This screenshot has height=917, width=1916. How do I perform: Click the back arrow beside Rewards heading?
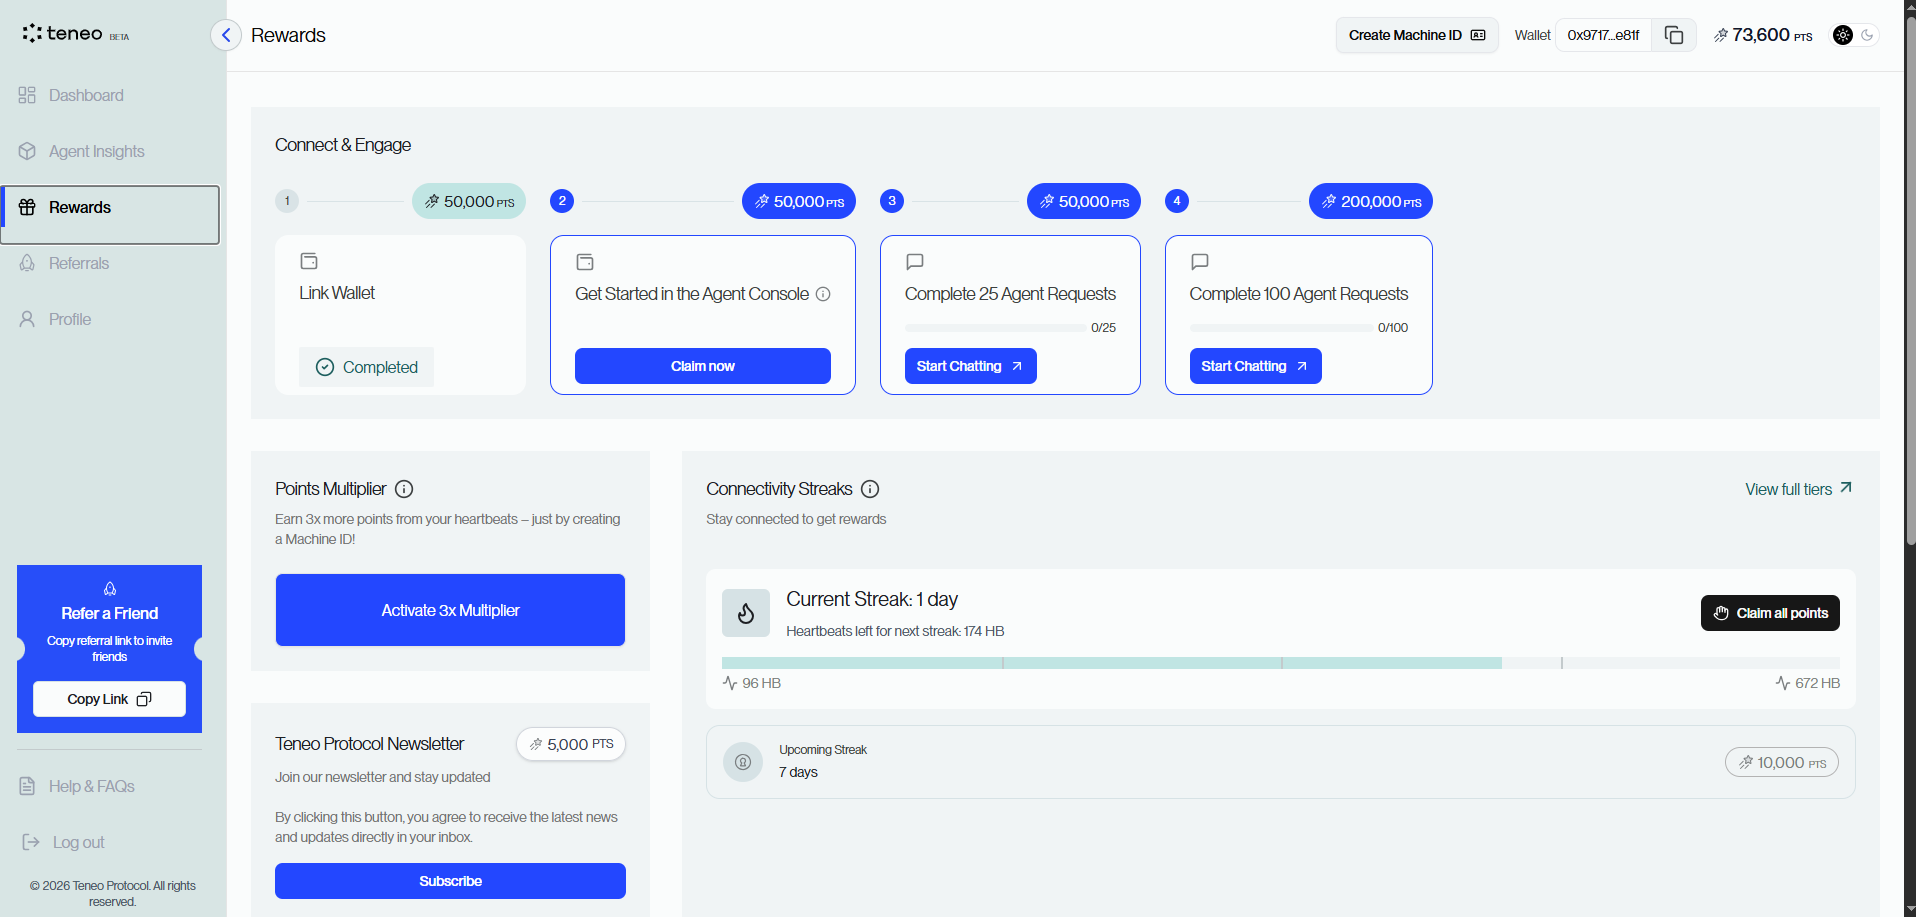[x=225, y=35]
